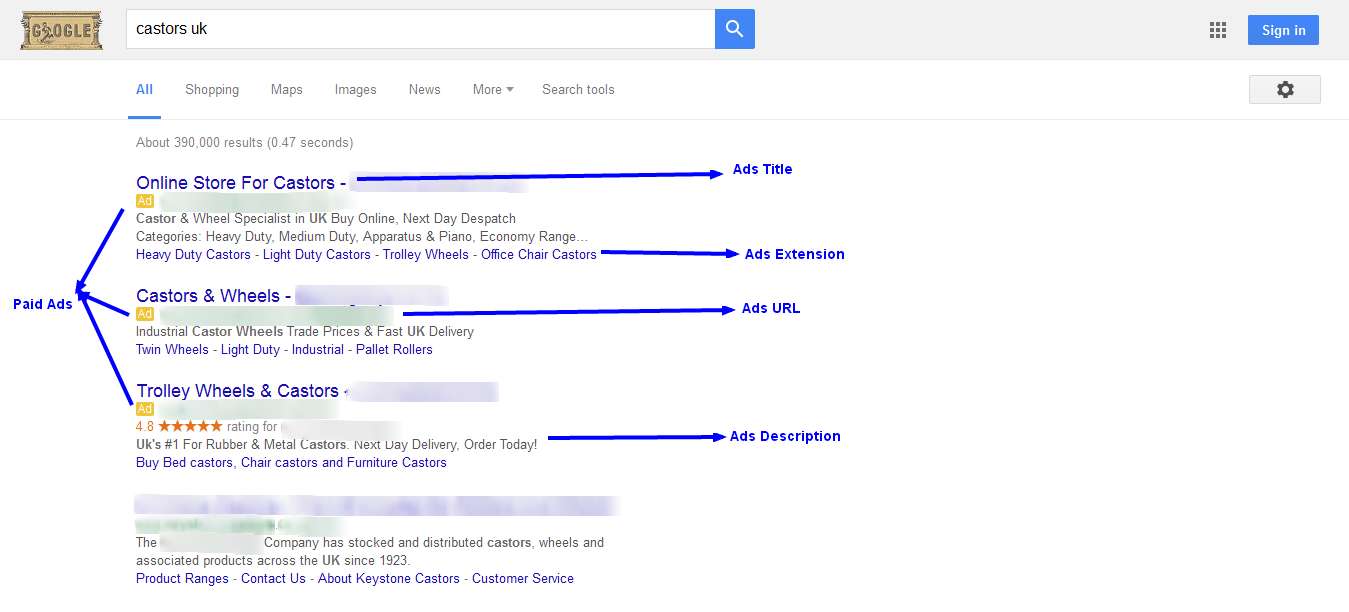1349x612 pixels.
Task: Click the 'Categories: Heavy Duty, Medium Duty' line
Action: tap(362, 237)
